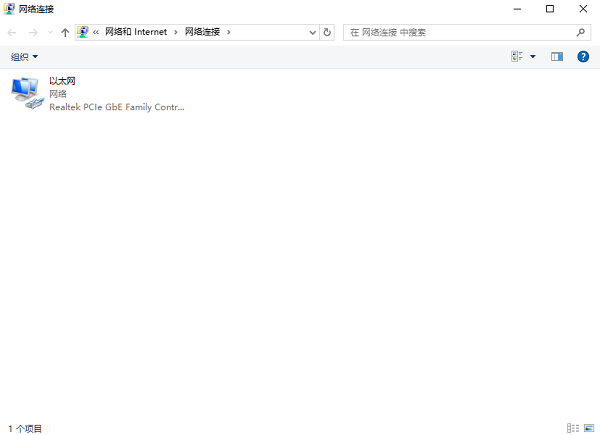Open the help question mark icon

pos(583,57)
